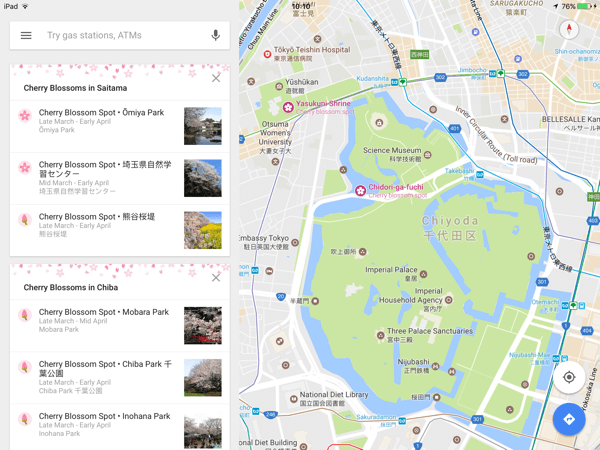Image resolution: width=600 pixels, height=450 pixels.
Task: Tap the Jimbocho station icon
Action: tap(492, 73)
